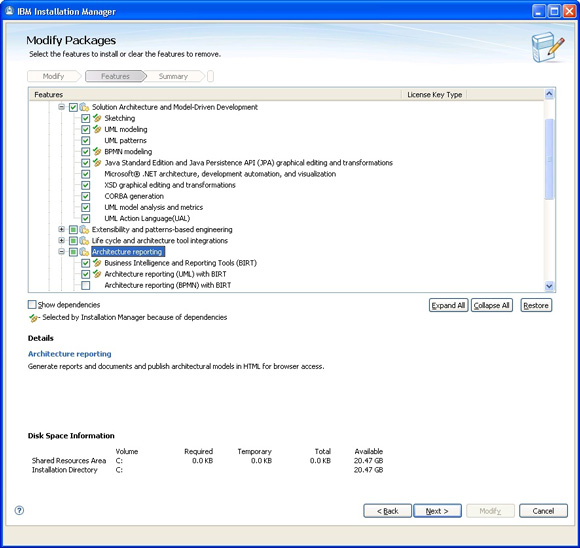Click the dependency icon beside UML modeling
This screenshot has width=580, height=548.
pos(97,129)
